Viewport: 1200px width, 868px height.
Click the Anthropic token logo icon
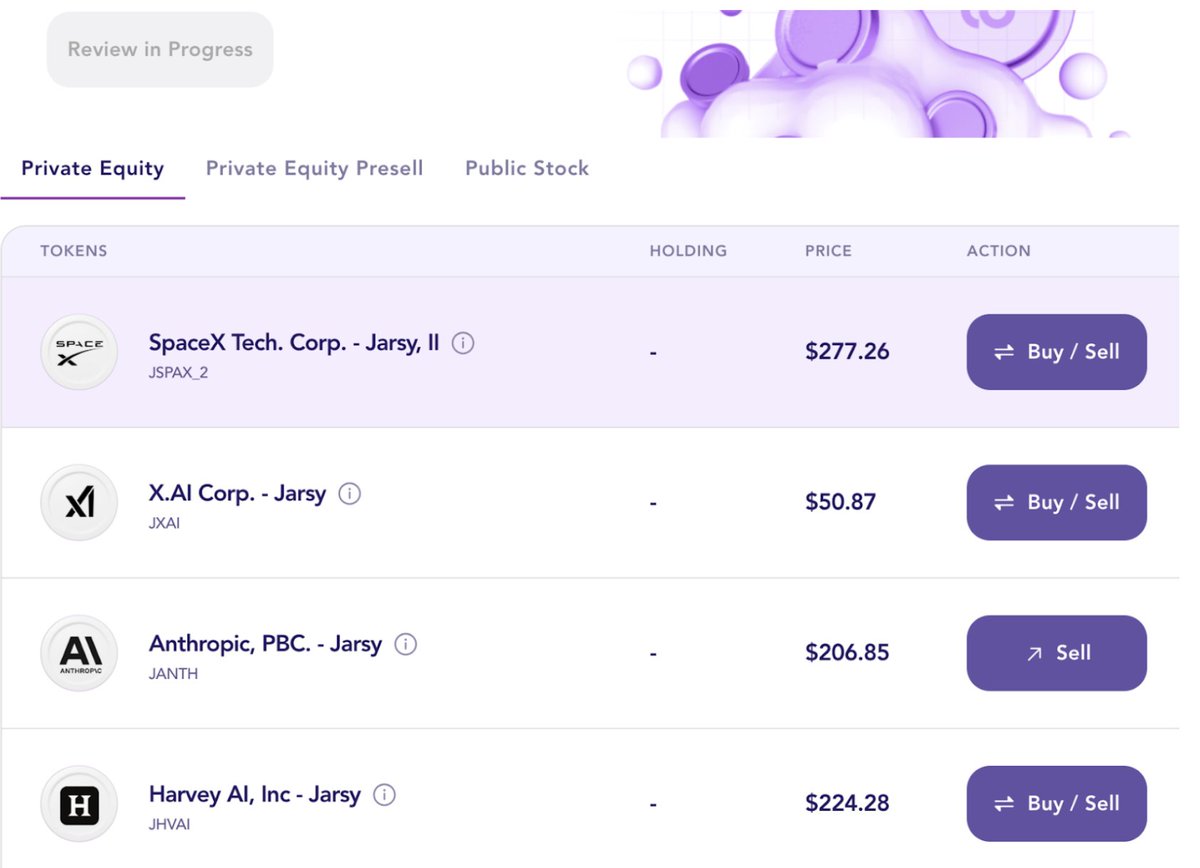[x=79, y=653]
